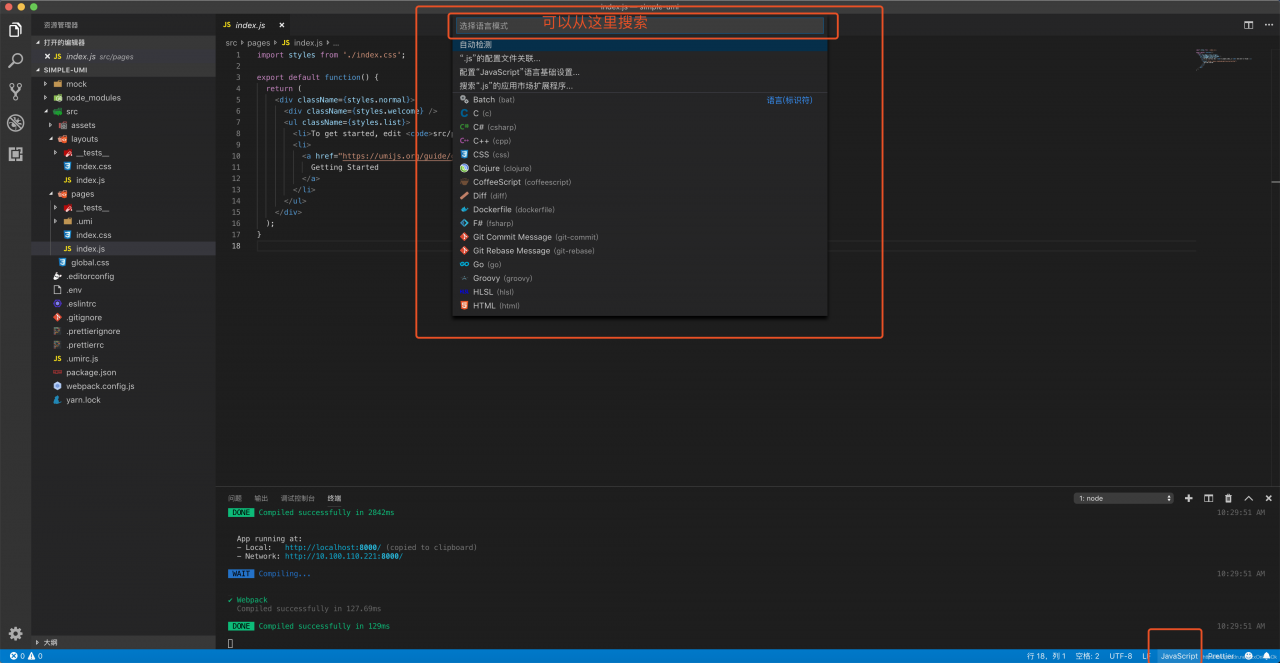Switch to the 输出 panel tab

coord(261,498)
